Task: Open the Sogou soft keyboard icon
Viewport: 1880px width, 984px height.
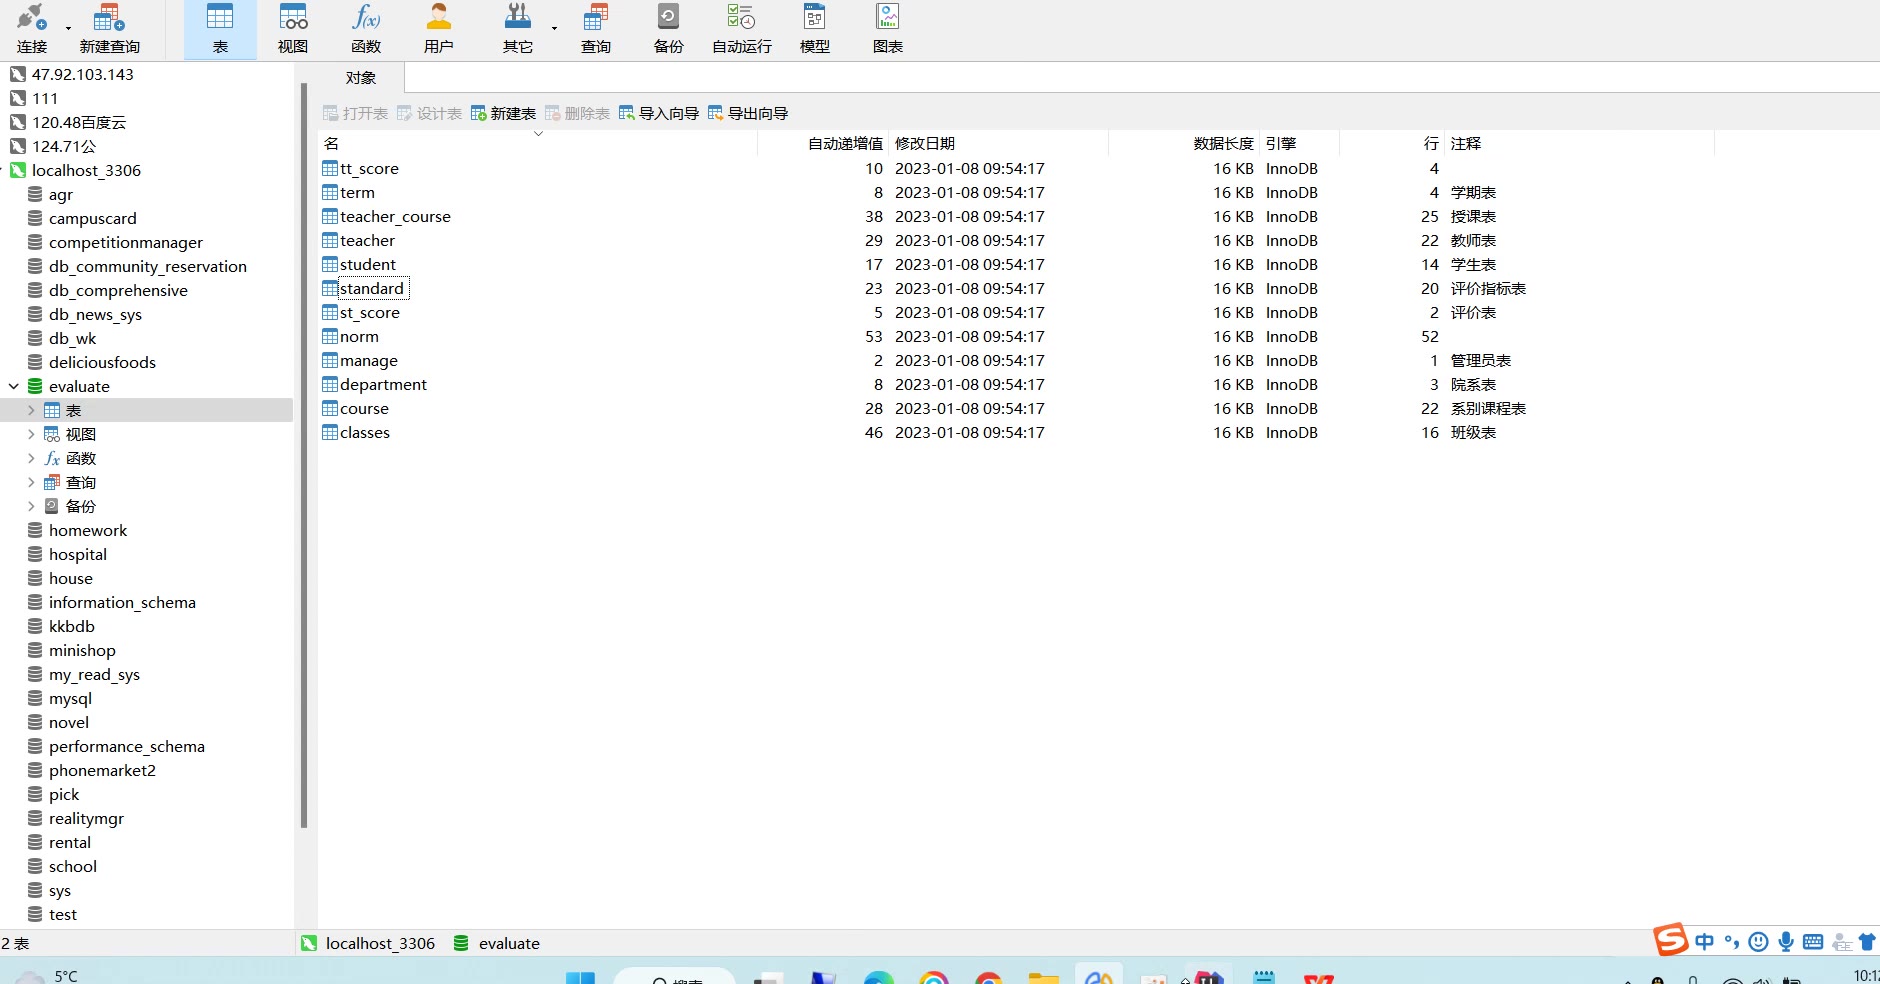Action: point(1813,941)
